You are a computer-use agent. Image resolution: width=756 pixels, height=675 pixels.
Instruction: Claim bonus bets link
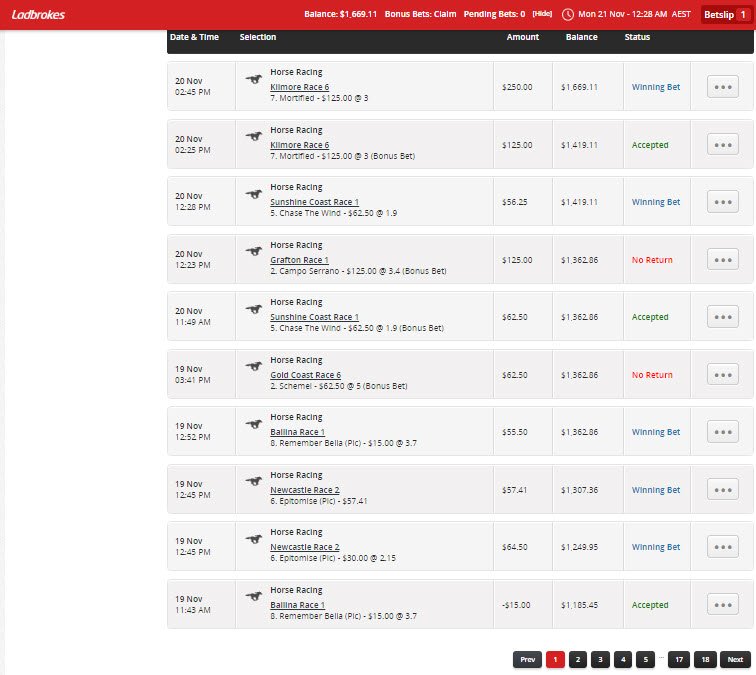[420, 14]
